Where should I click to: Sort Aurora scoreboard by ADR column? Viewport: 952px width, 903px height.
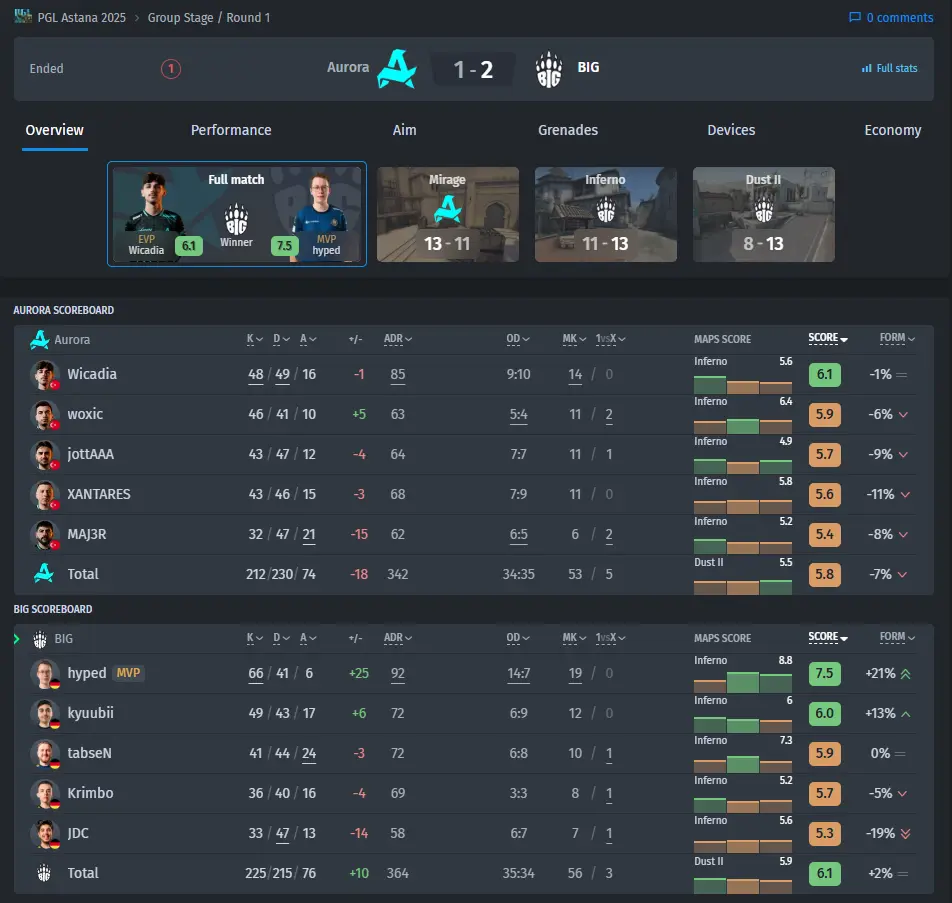[398, 339]
